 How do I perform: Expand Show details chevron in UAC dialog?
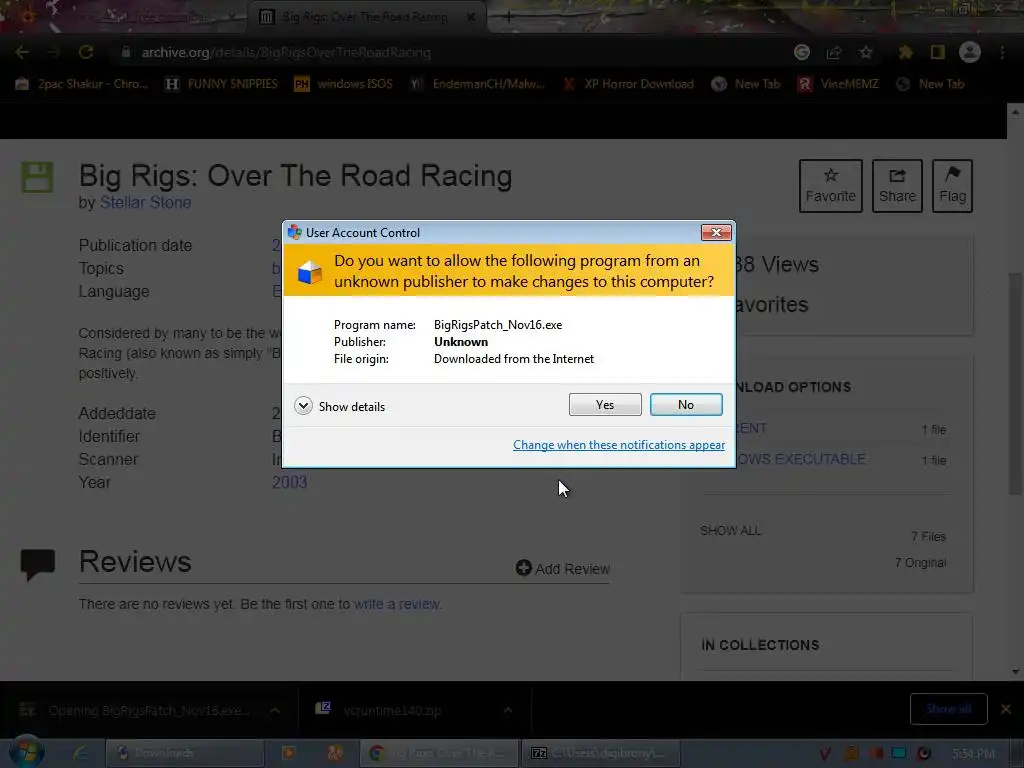[303, 406]
